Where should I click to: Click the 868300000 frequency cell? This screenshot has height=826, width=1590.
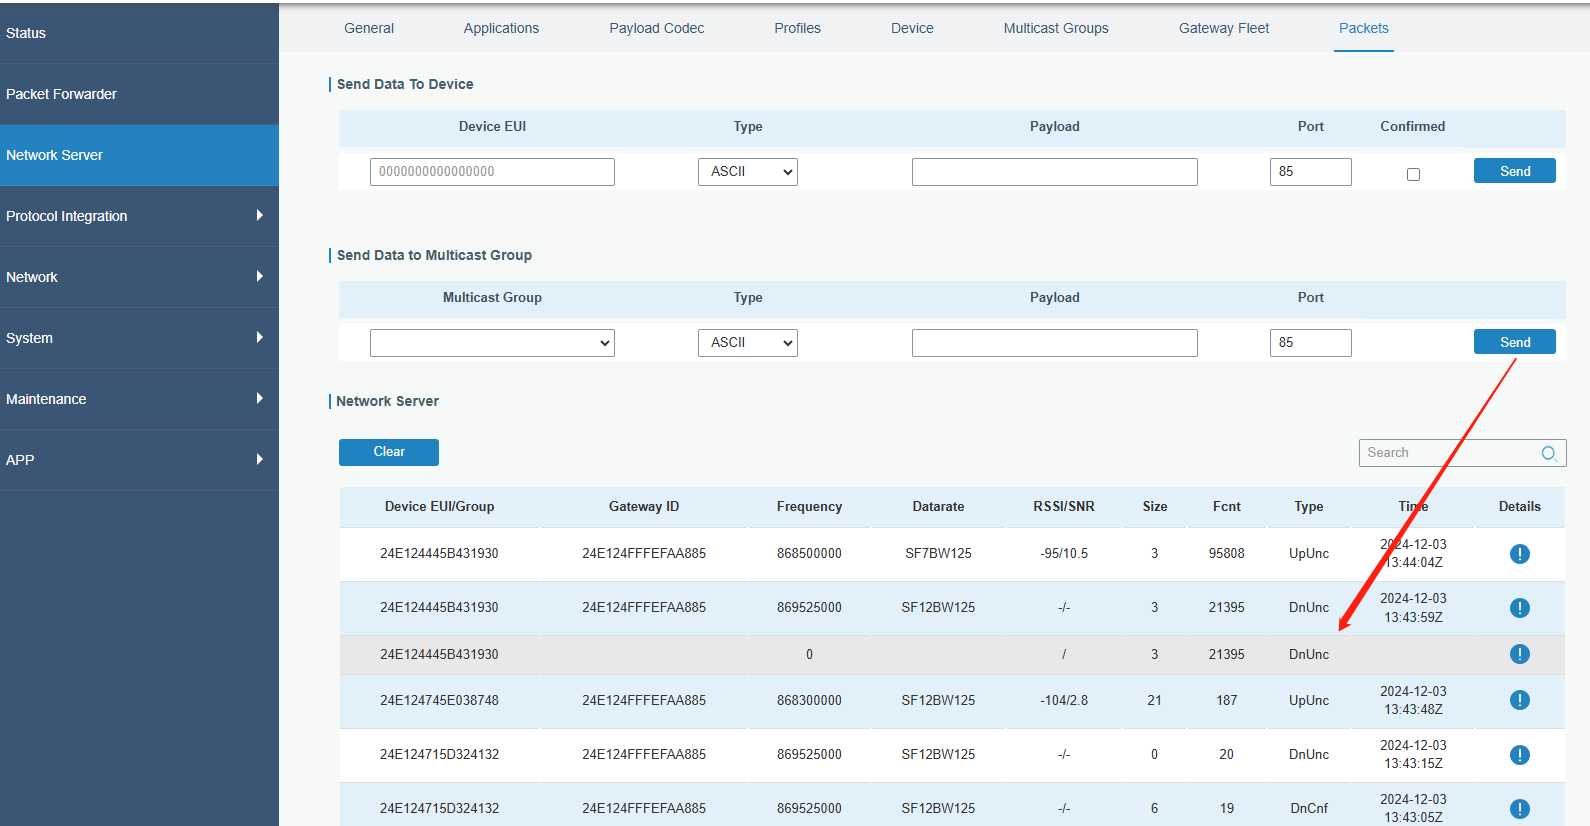[809, 700]
